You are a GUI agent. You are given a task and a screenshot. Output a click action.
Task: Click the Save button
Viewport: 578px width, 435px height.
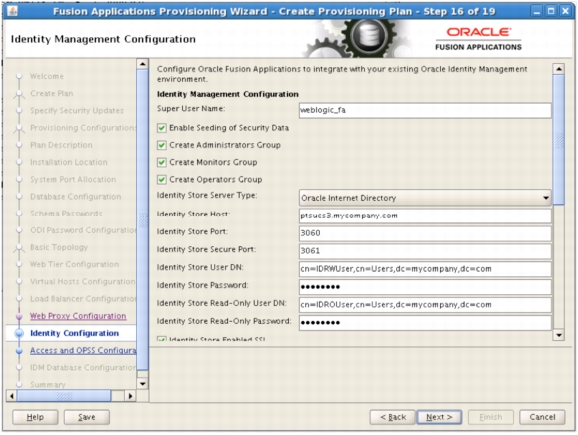[87, 417]
